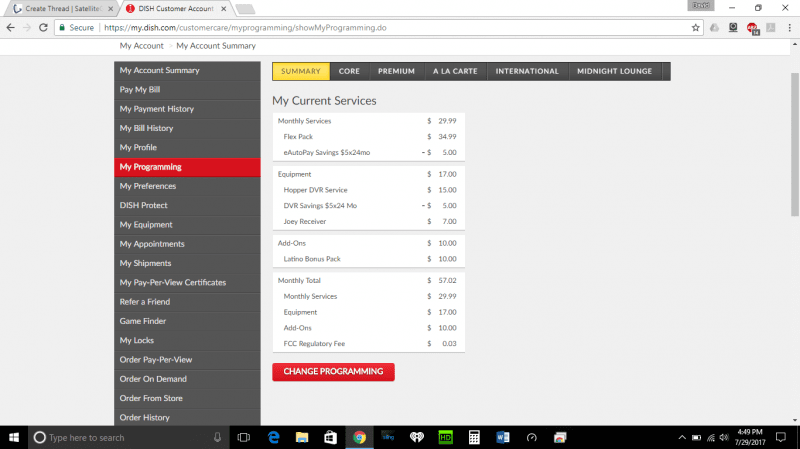Open Windows Store from the taskbar

330,437
